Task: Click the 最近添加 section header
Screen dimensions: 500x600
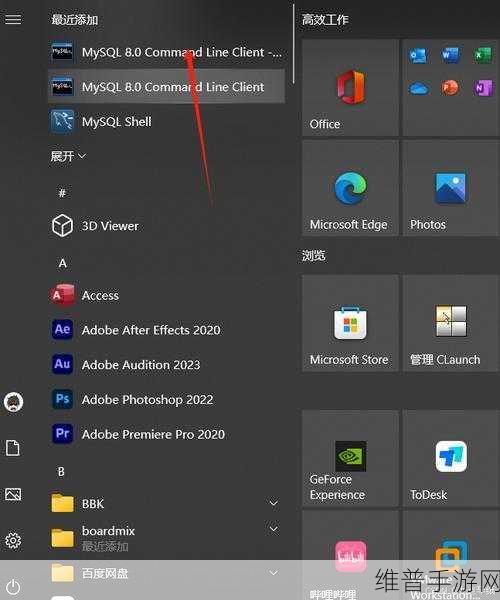Action: tap(75, 20)
